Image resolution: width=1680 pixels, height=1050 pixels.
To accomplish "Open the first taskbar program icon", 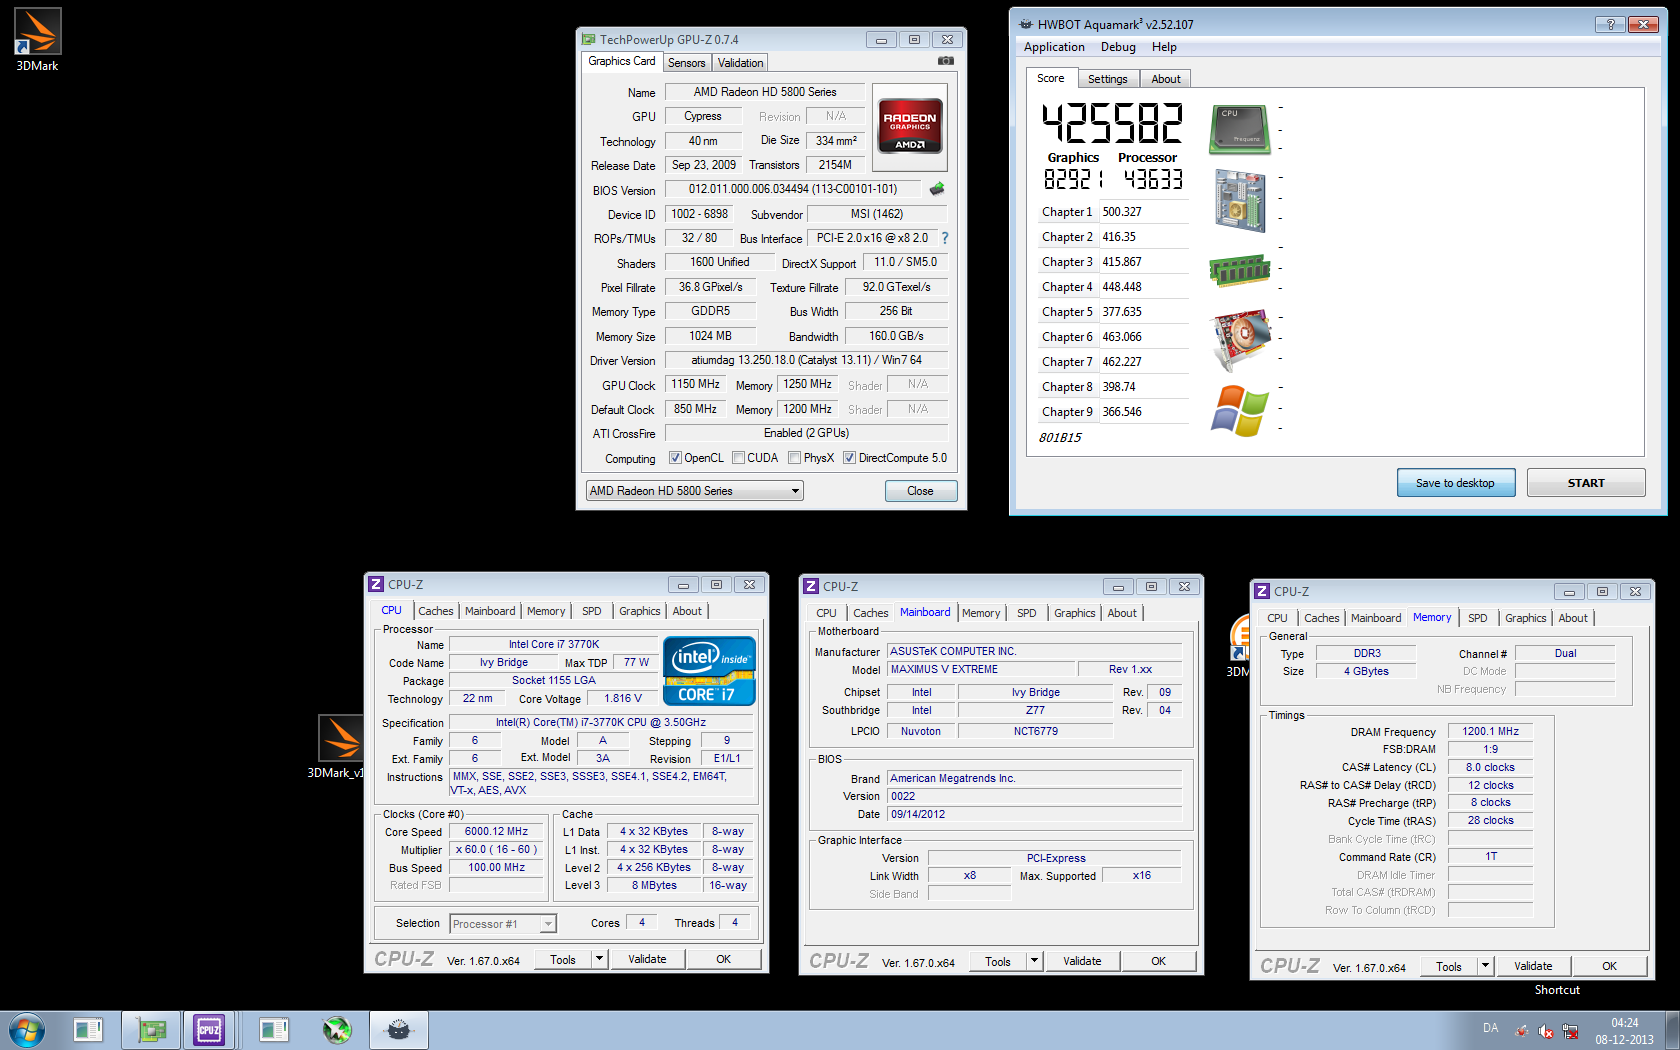I will tap(88, 1030).
